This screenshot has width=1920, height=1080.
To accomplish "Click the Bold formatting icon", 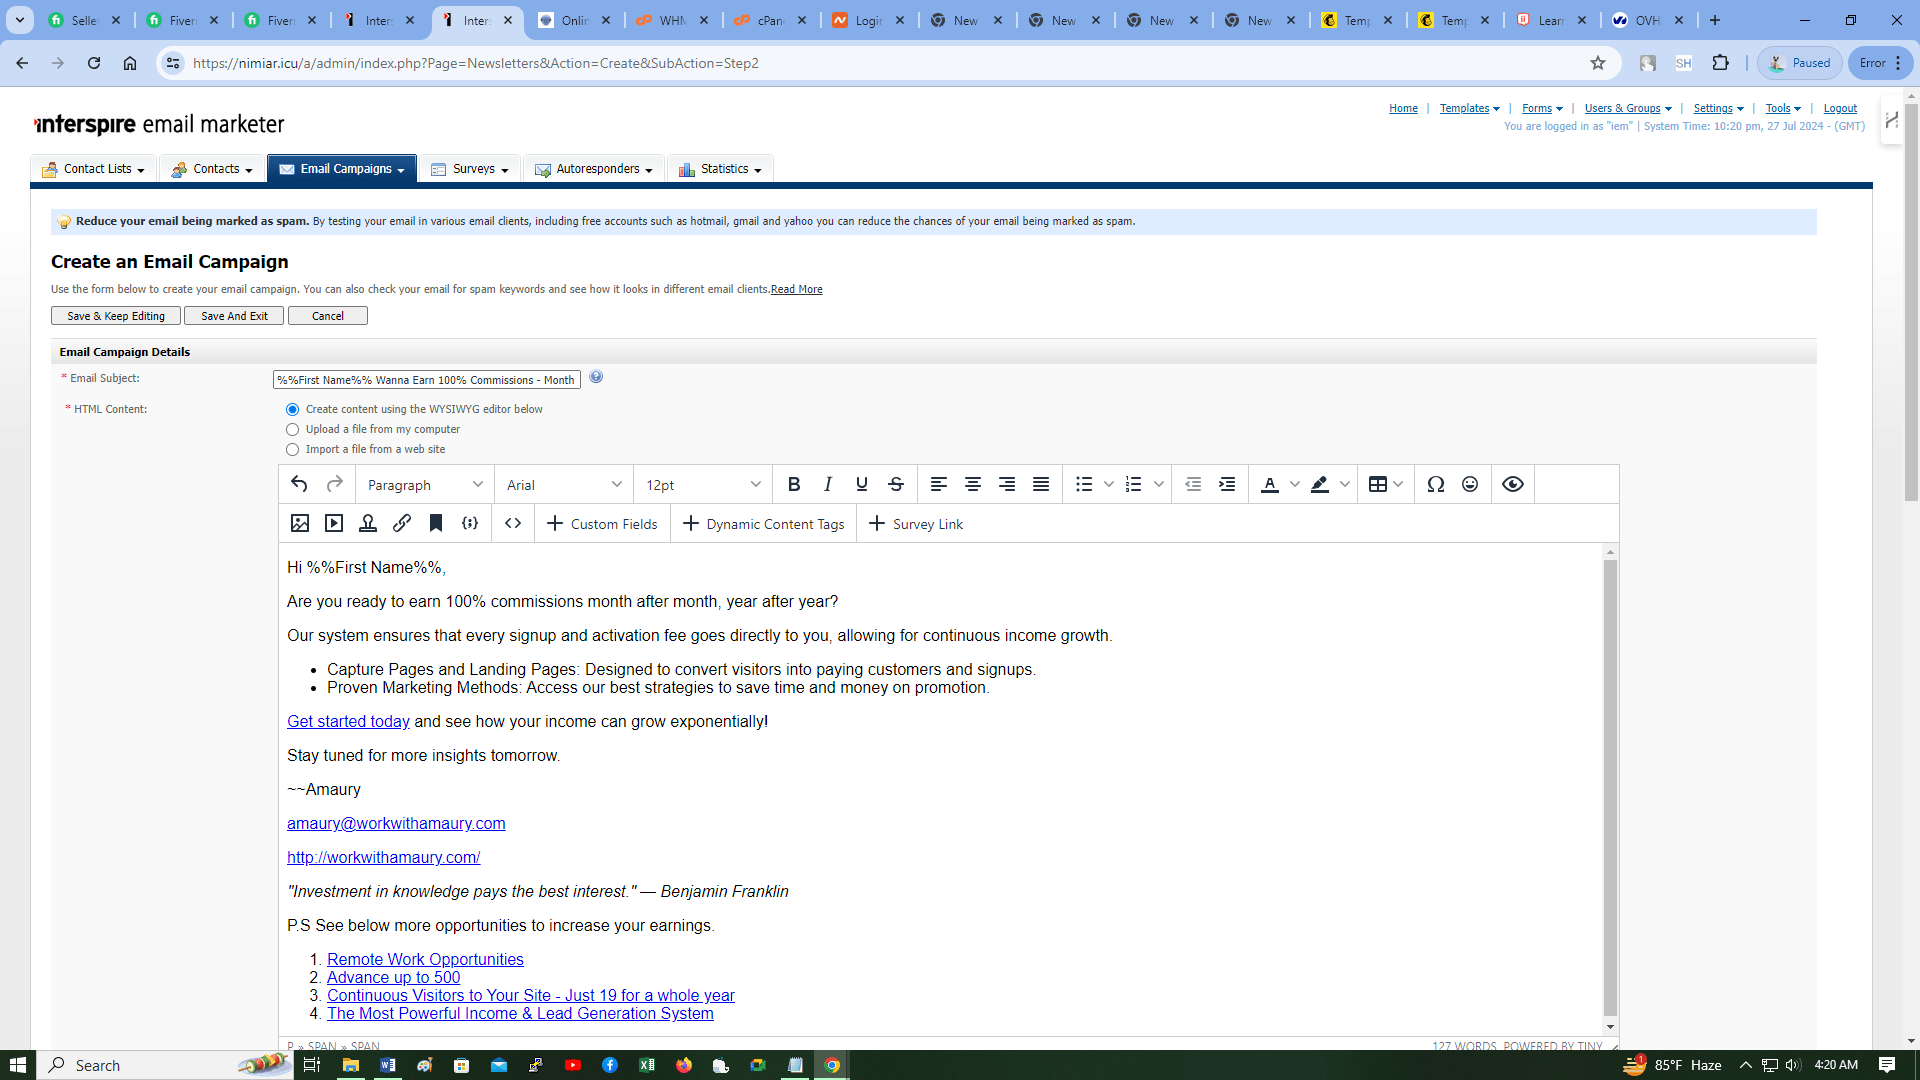I will [794, 484].
